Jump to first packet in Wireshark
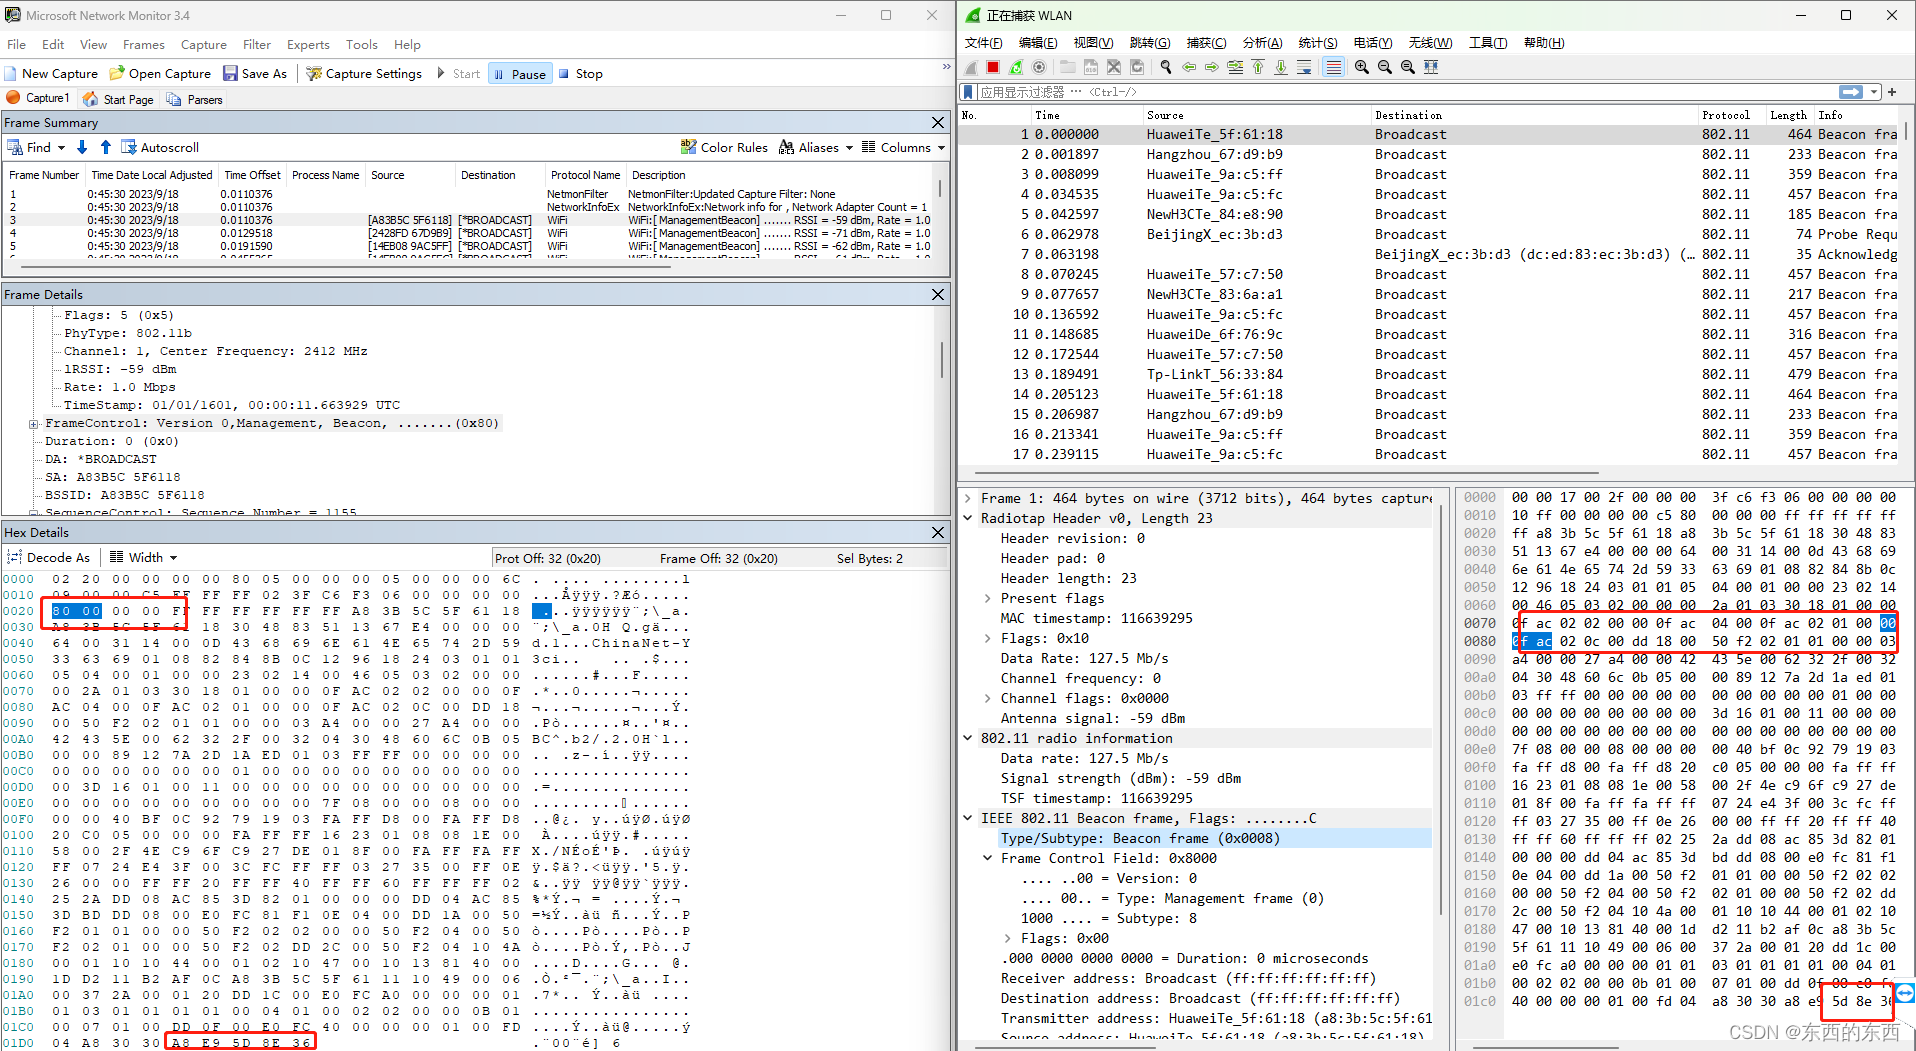The image size is (1916, 1051). 1258,67
